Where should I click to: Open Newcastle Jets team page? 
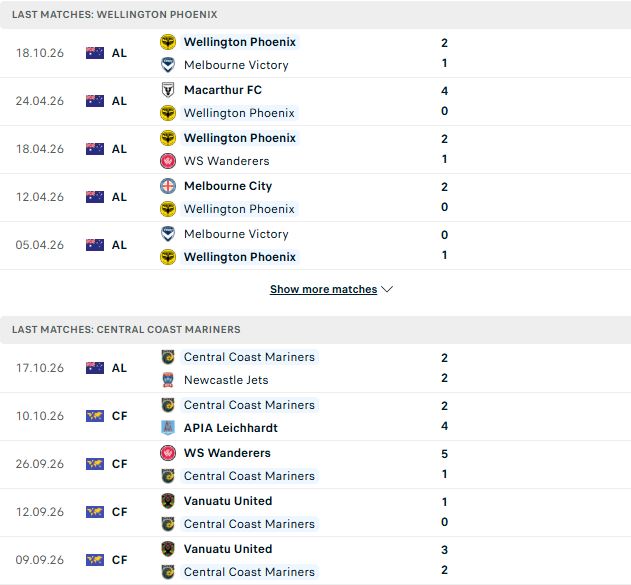[x=226, y=380]
